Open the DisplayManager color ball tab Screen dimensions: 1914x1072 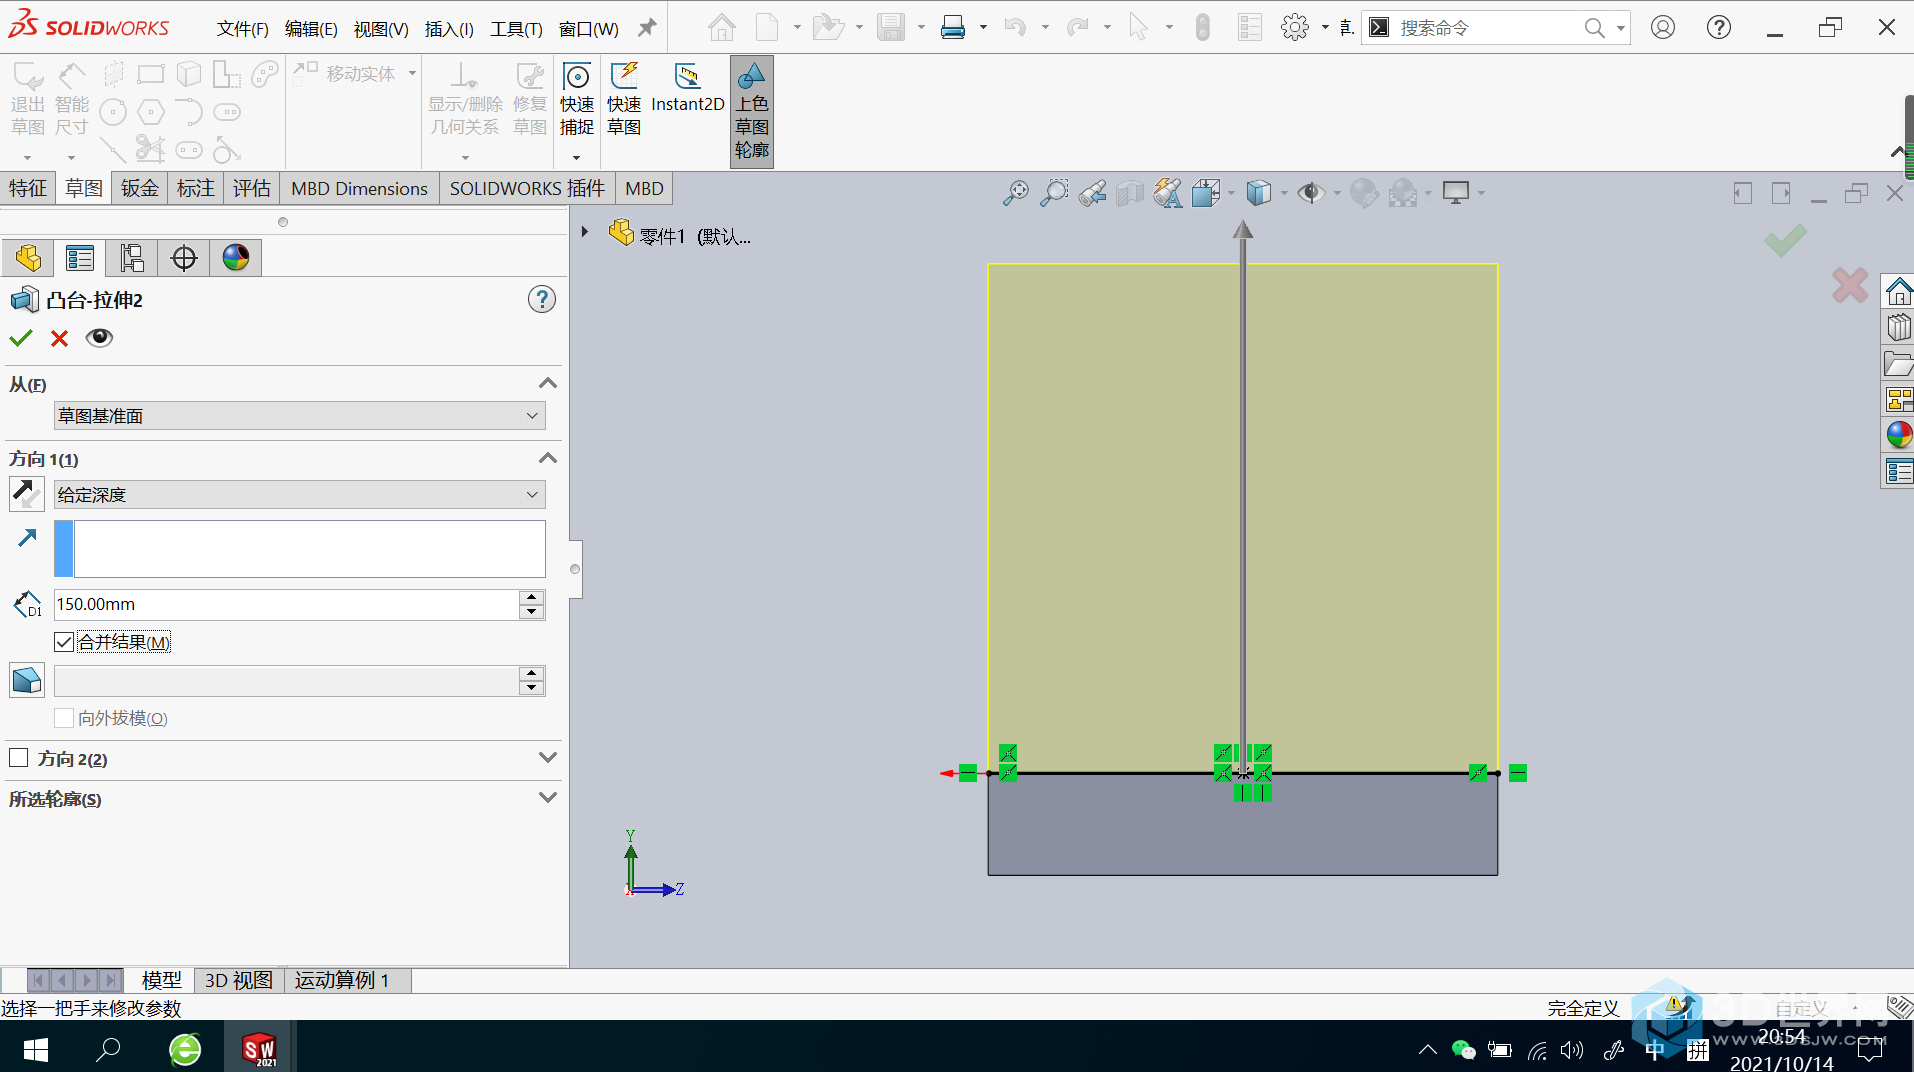tap(236, 258)
